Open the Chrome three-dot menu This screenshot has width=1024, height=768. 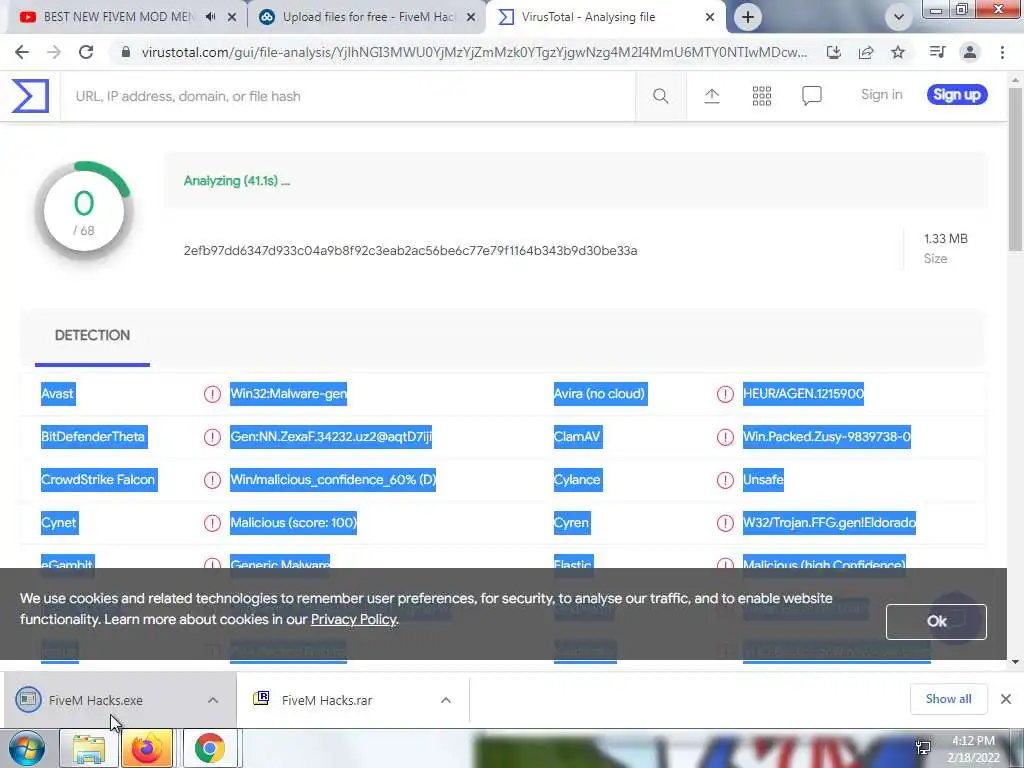click(x=1002, y=52)
